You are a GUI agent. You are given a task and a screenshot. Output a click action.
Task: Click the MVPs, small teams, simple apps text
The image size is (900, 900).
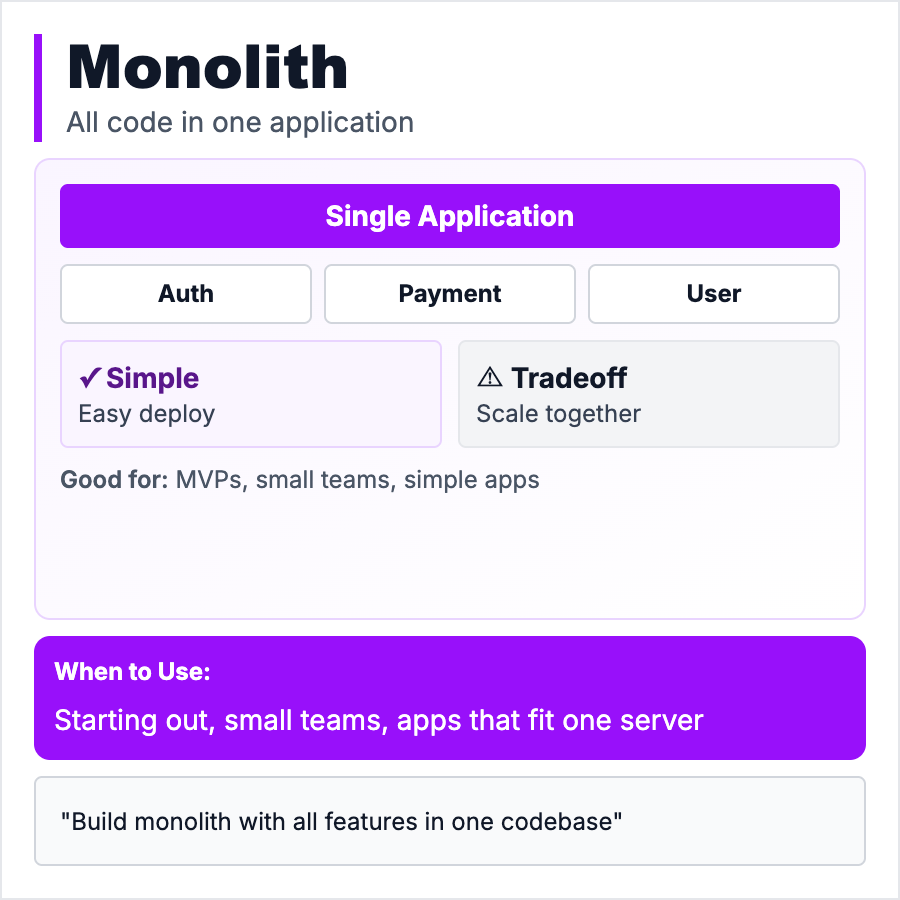[x=358, y=480]
